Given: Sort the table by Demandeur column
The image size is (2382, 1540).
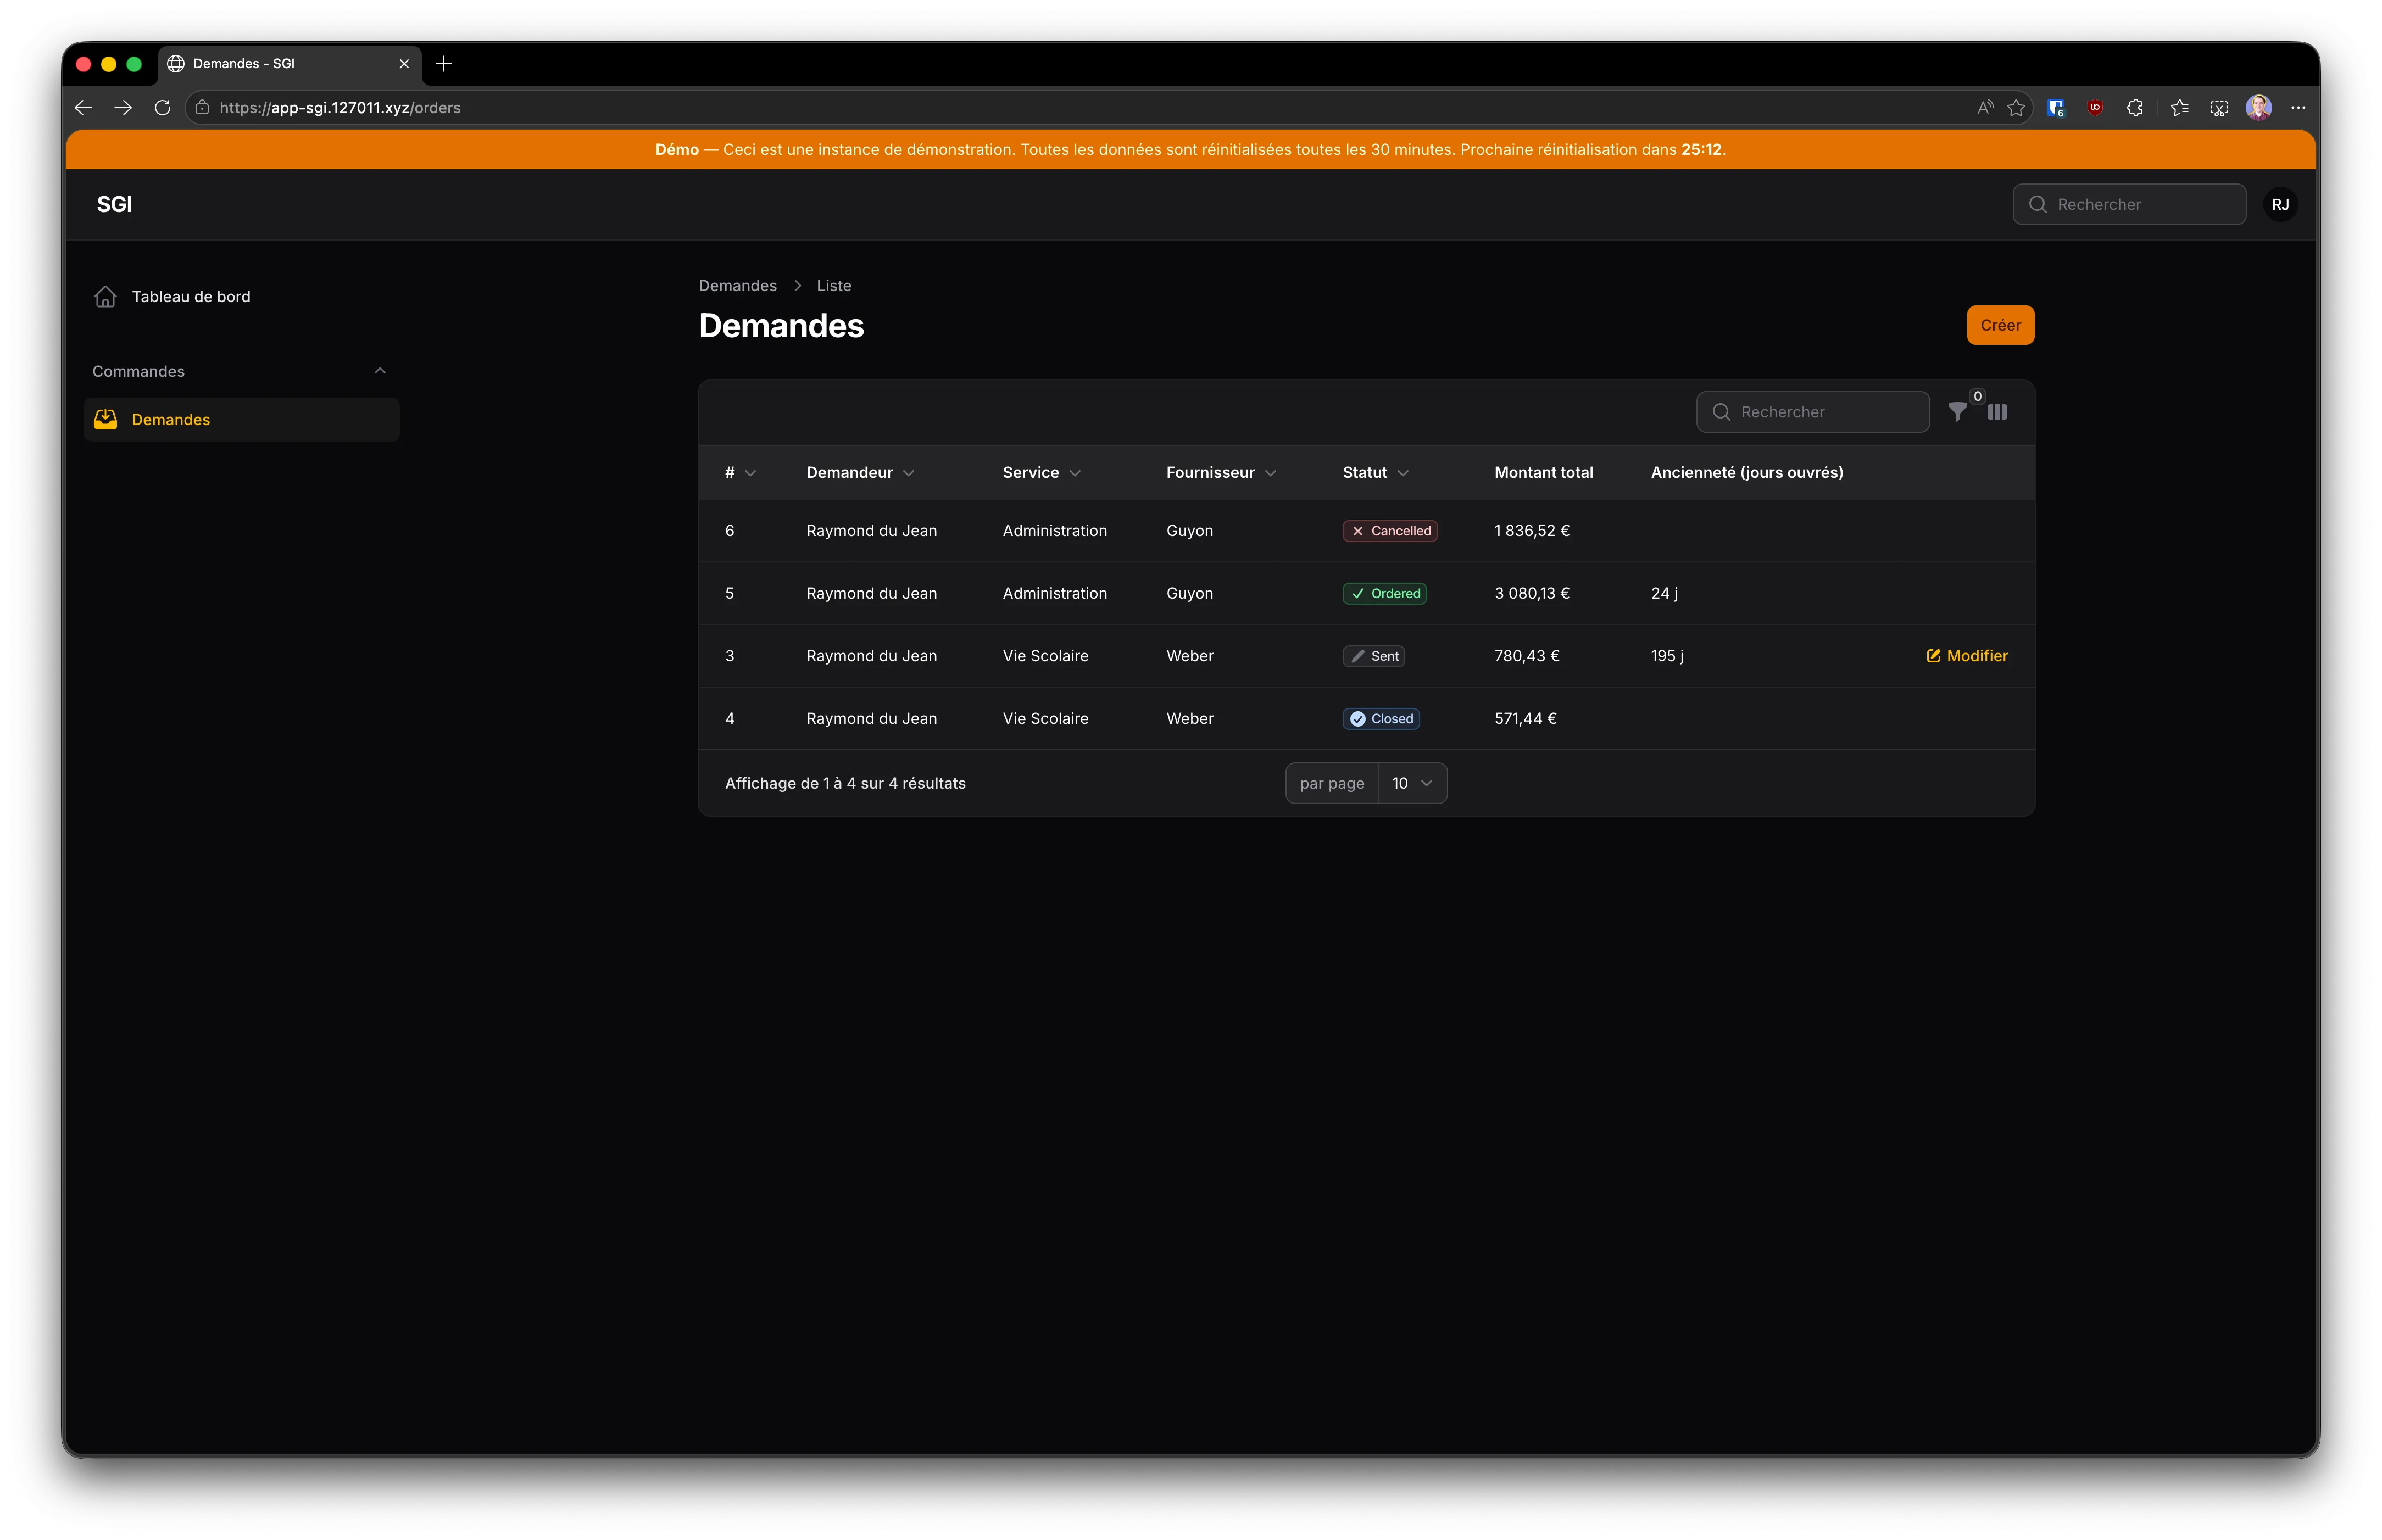Looking at the screenshot, I should [x=860, y=473].
